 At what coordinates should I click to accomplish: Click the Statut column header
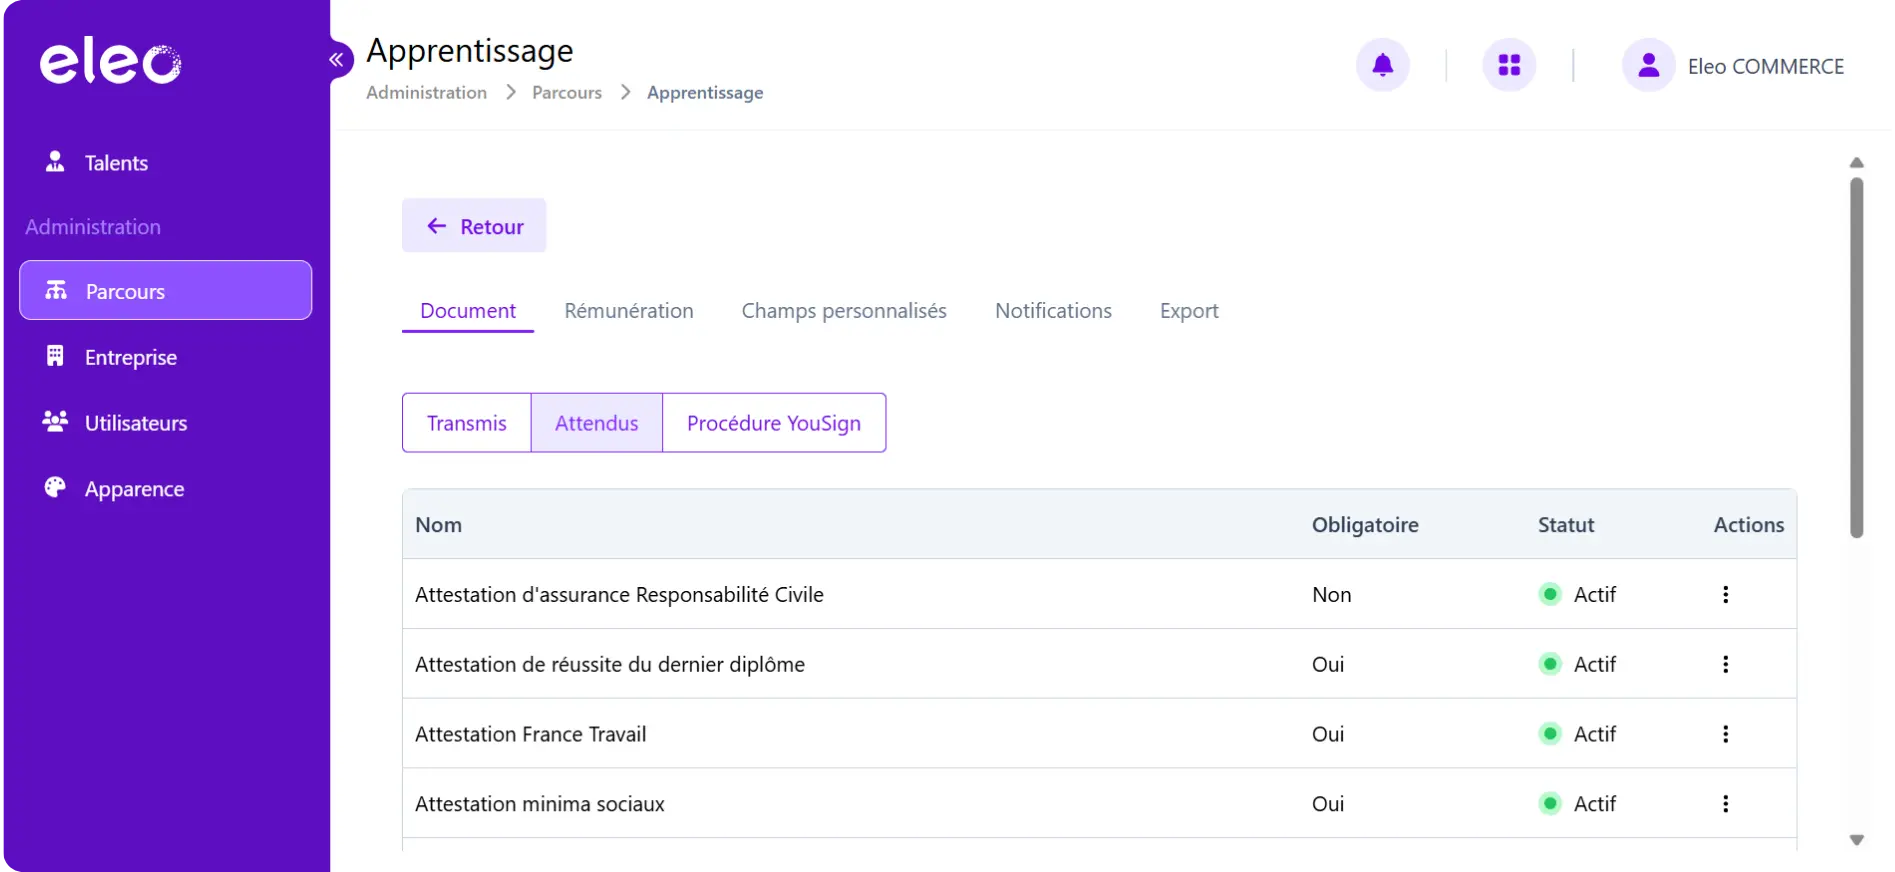click(x=1566, y=525)
